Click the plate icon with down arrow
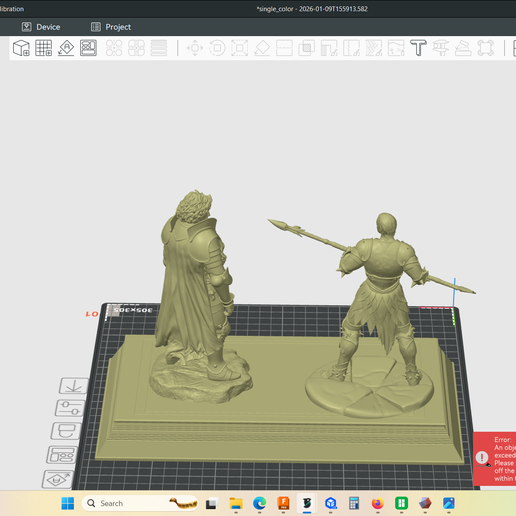Screen dimensions: 516x516 (74, 386)
